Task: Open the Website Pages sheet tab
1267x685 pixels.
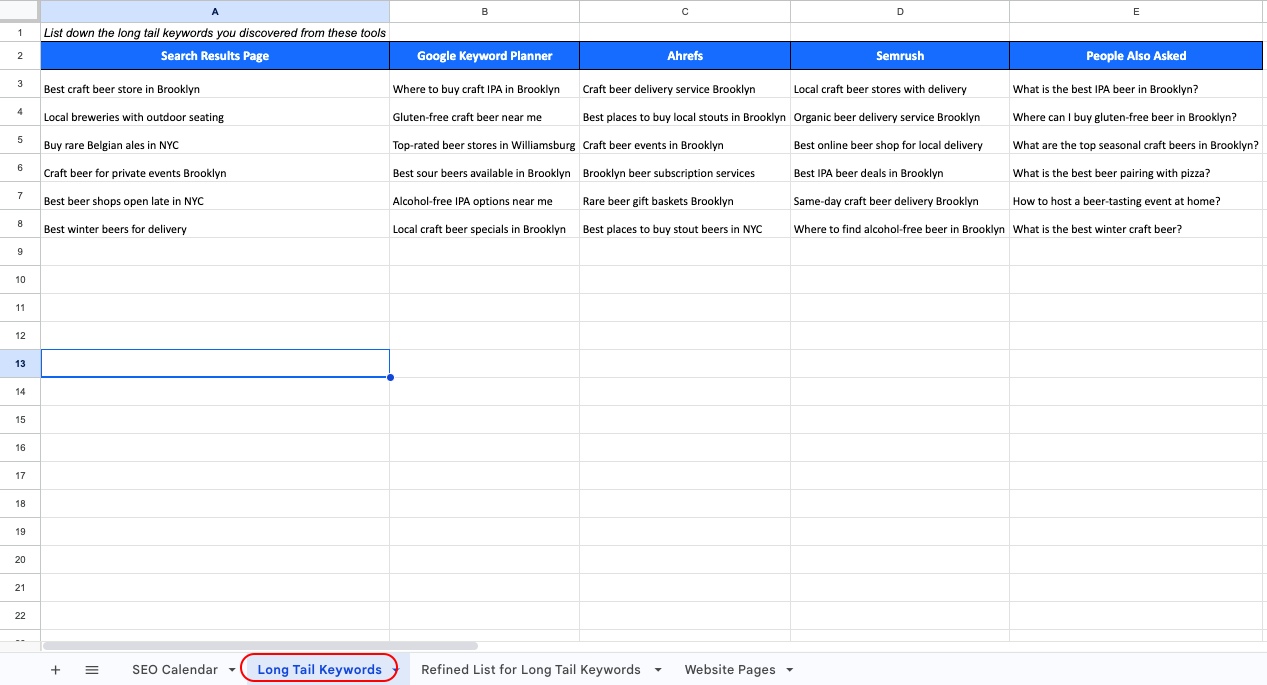Action: coord(729,670)
